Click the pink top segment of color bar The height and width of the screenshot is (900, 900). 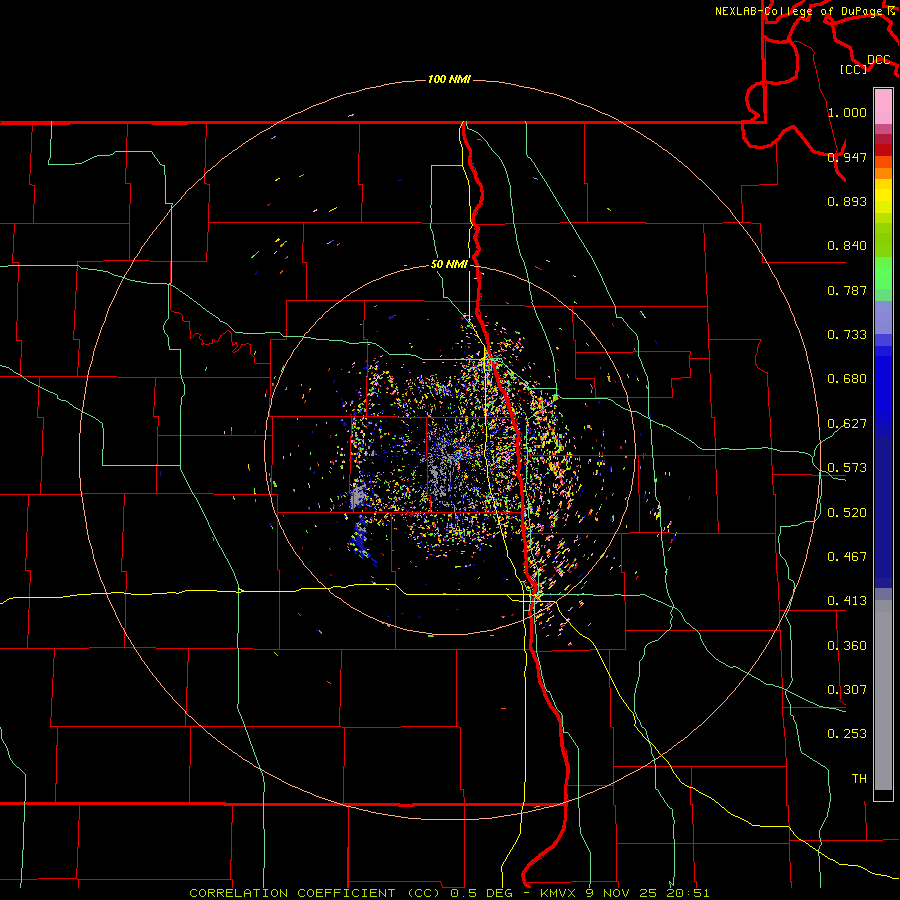[883, 107]
